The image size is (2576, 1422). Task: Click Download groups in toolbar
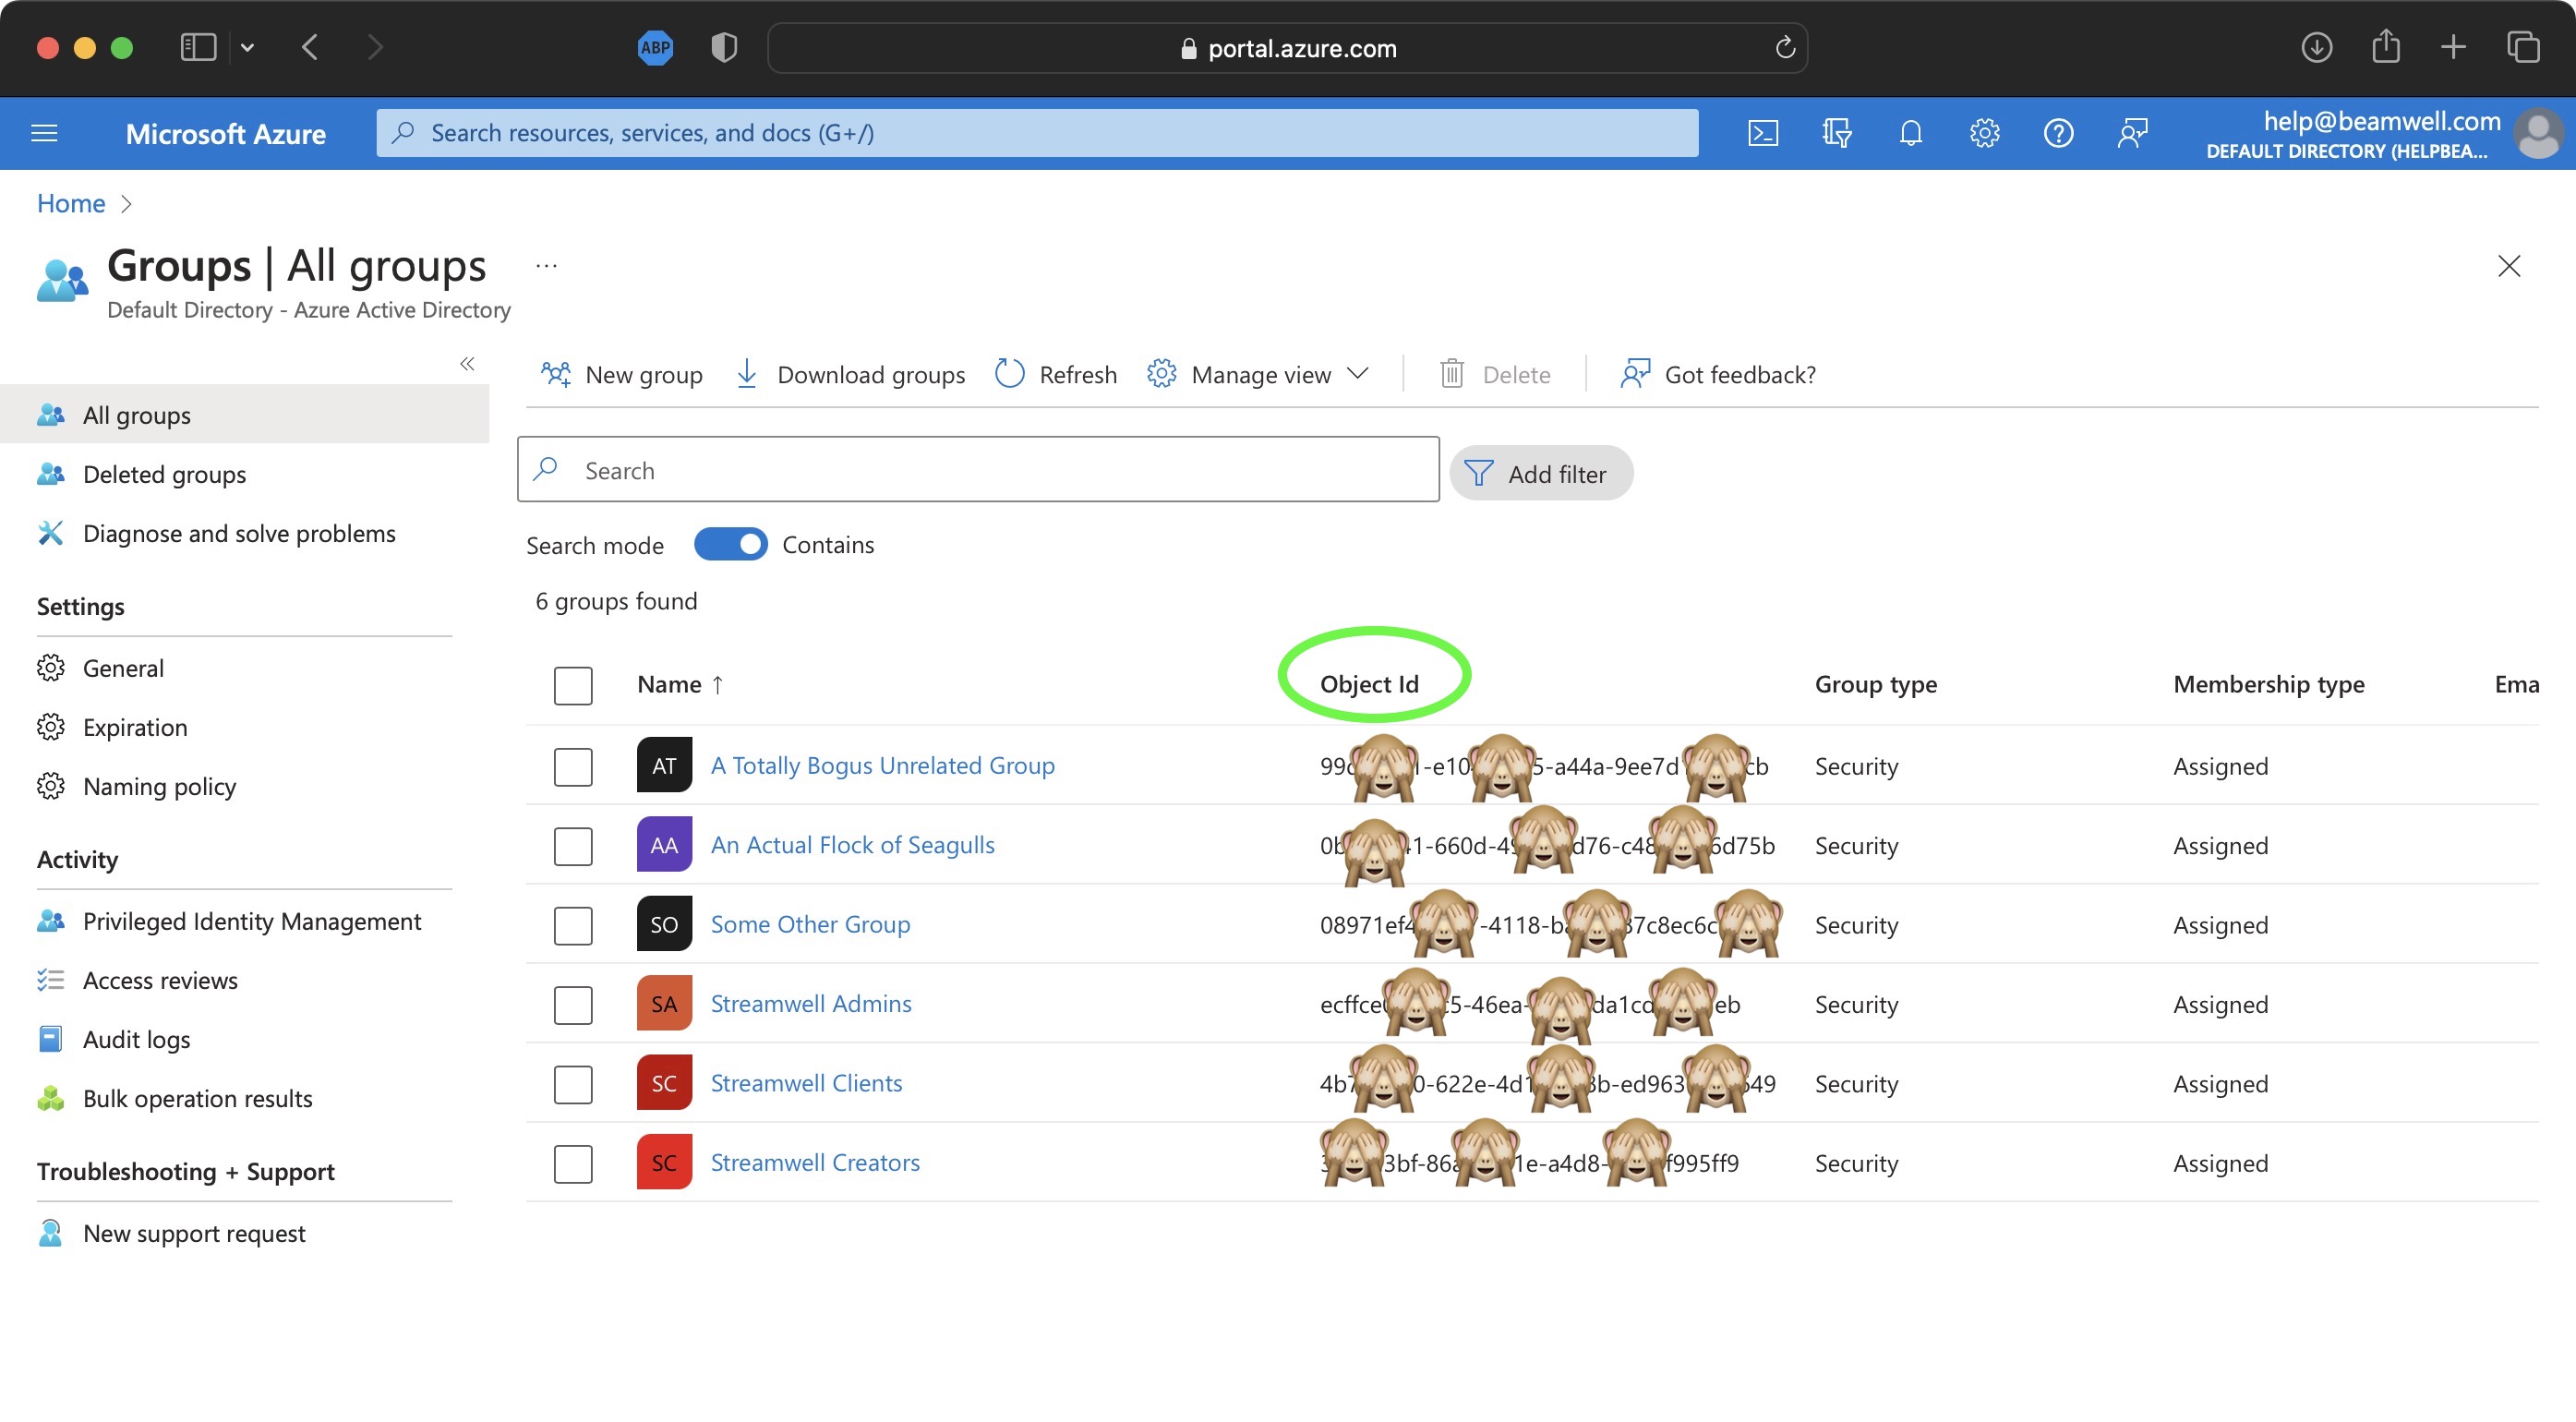(851, 375)
